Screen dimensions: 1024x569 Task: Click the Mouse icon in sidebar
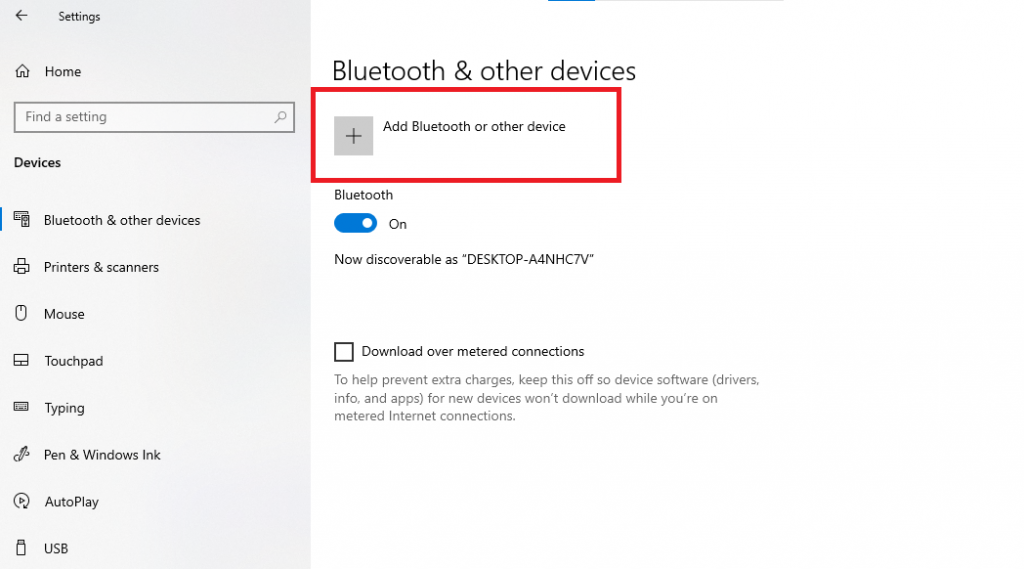(x=22, y=314)
